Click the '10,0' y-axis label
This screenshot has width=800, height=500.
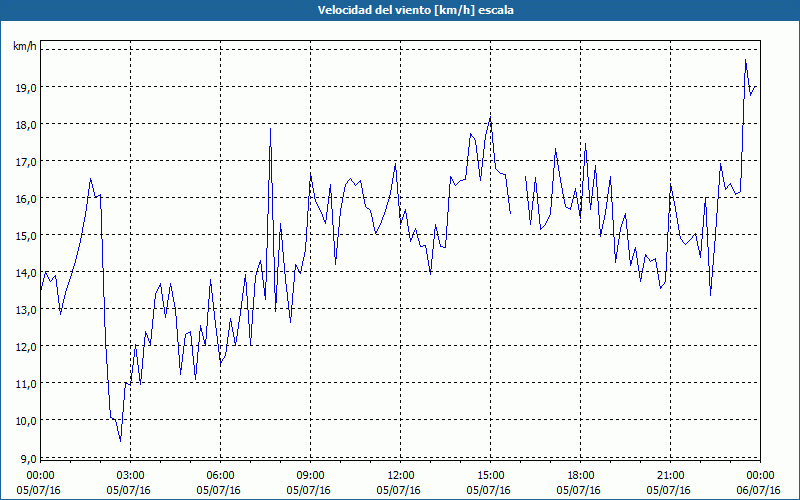(x=27, y=421)
